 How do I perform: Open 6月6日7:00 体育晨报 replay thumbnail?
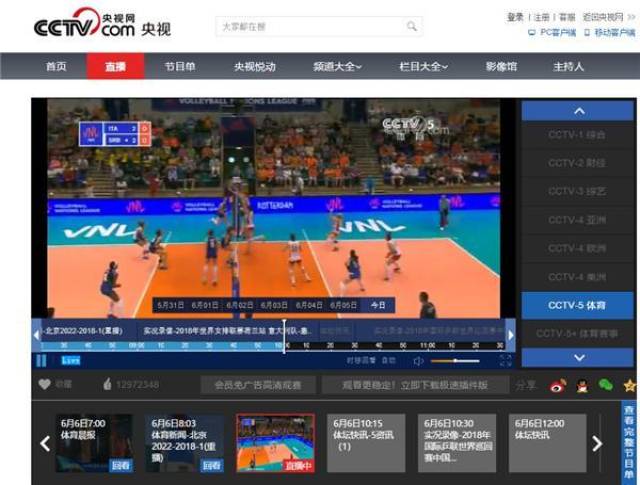94,443
